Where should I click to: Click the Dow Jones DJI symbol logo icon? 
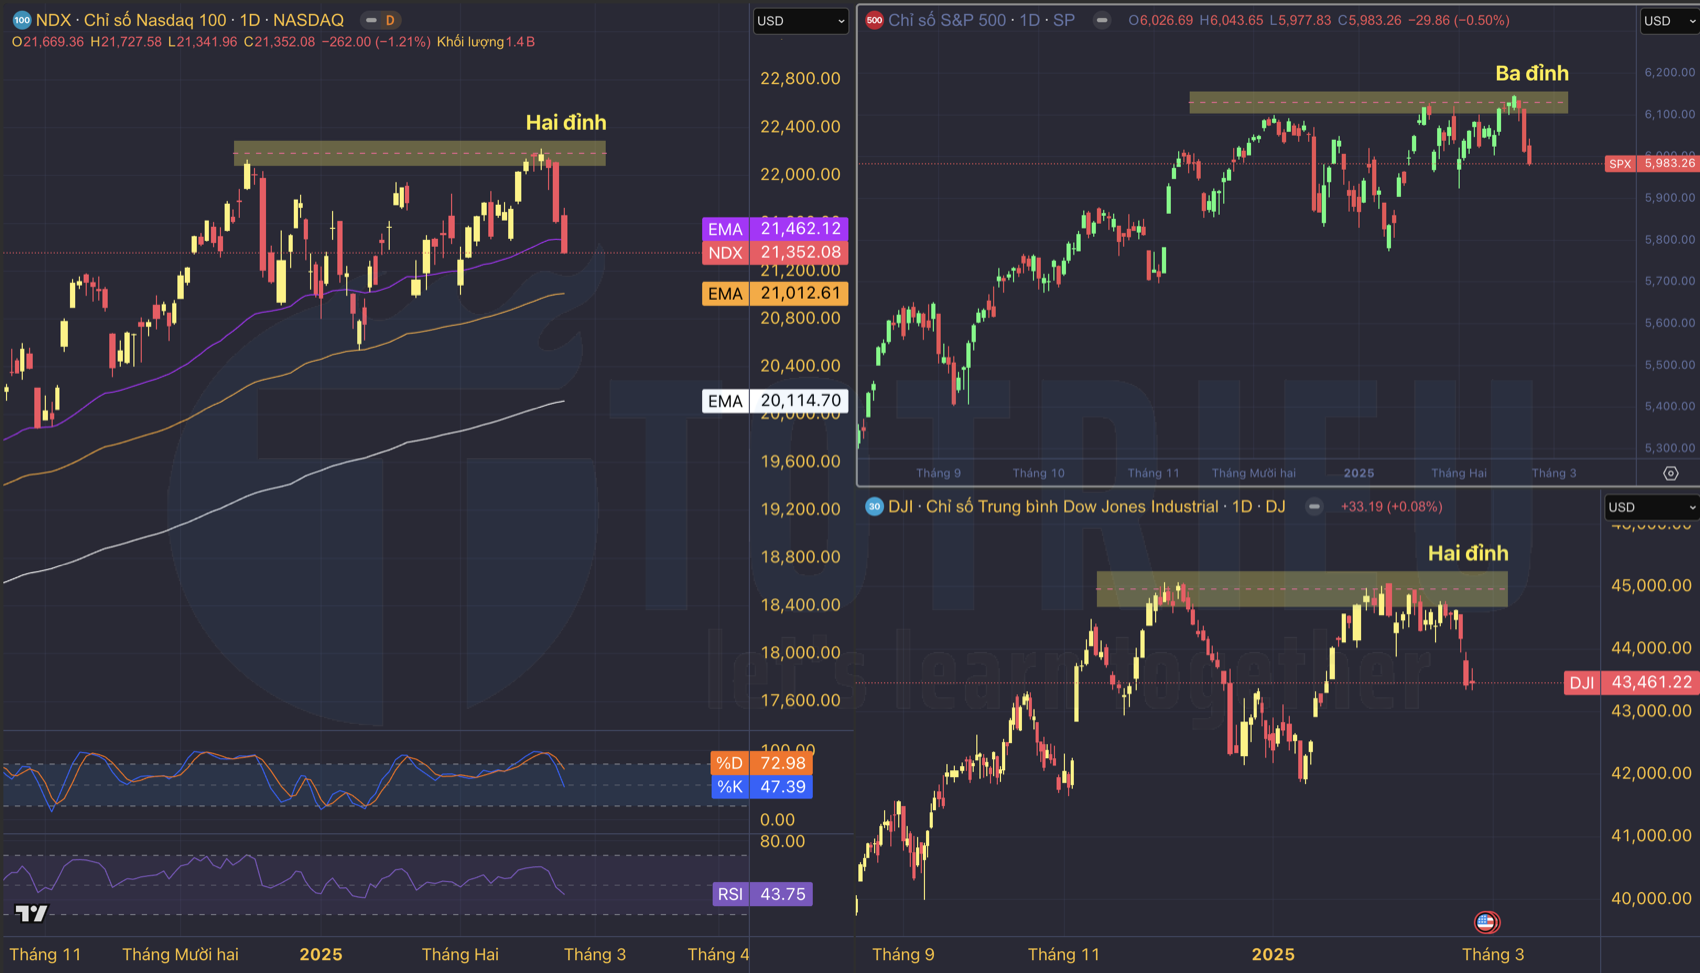tap(874, 507)
